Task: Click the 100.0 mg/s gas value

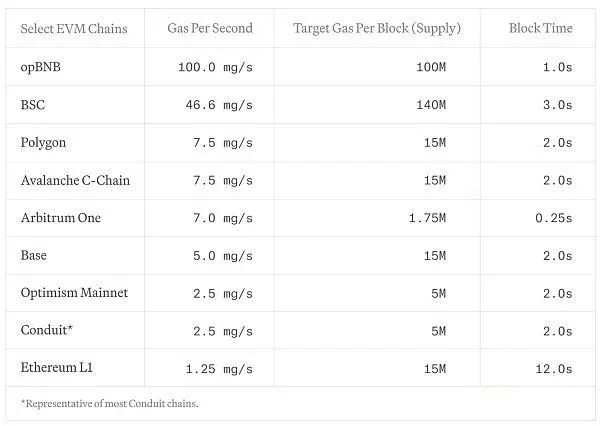Action: (x=215, y=67)
